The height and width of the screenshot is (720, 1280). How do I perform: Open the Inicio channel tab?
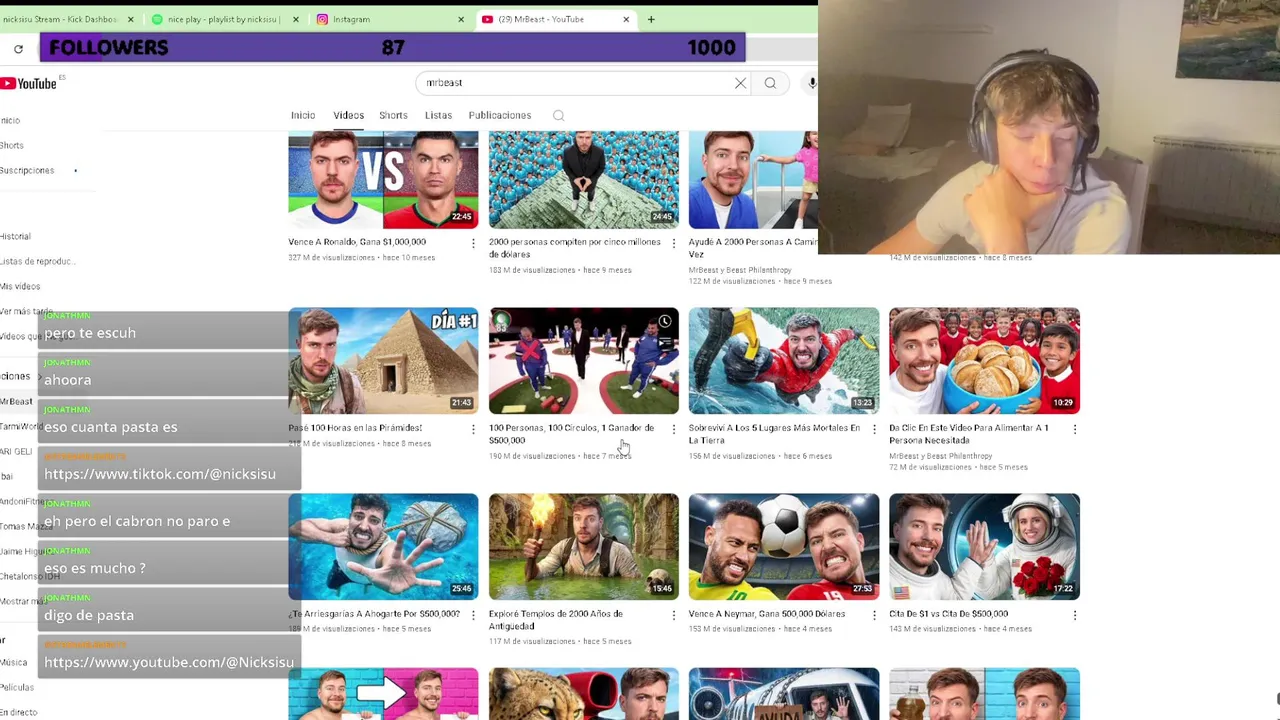tap(302, 115)
